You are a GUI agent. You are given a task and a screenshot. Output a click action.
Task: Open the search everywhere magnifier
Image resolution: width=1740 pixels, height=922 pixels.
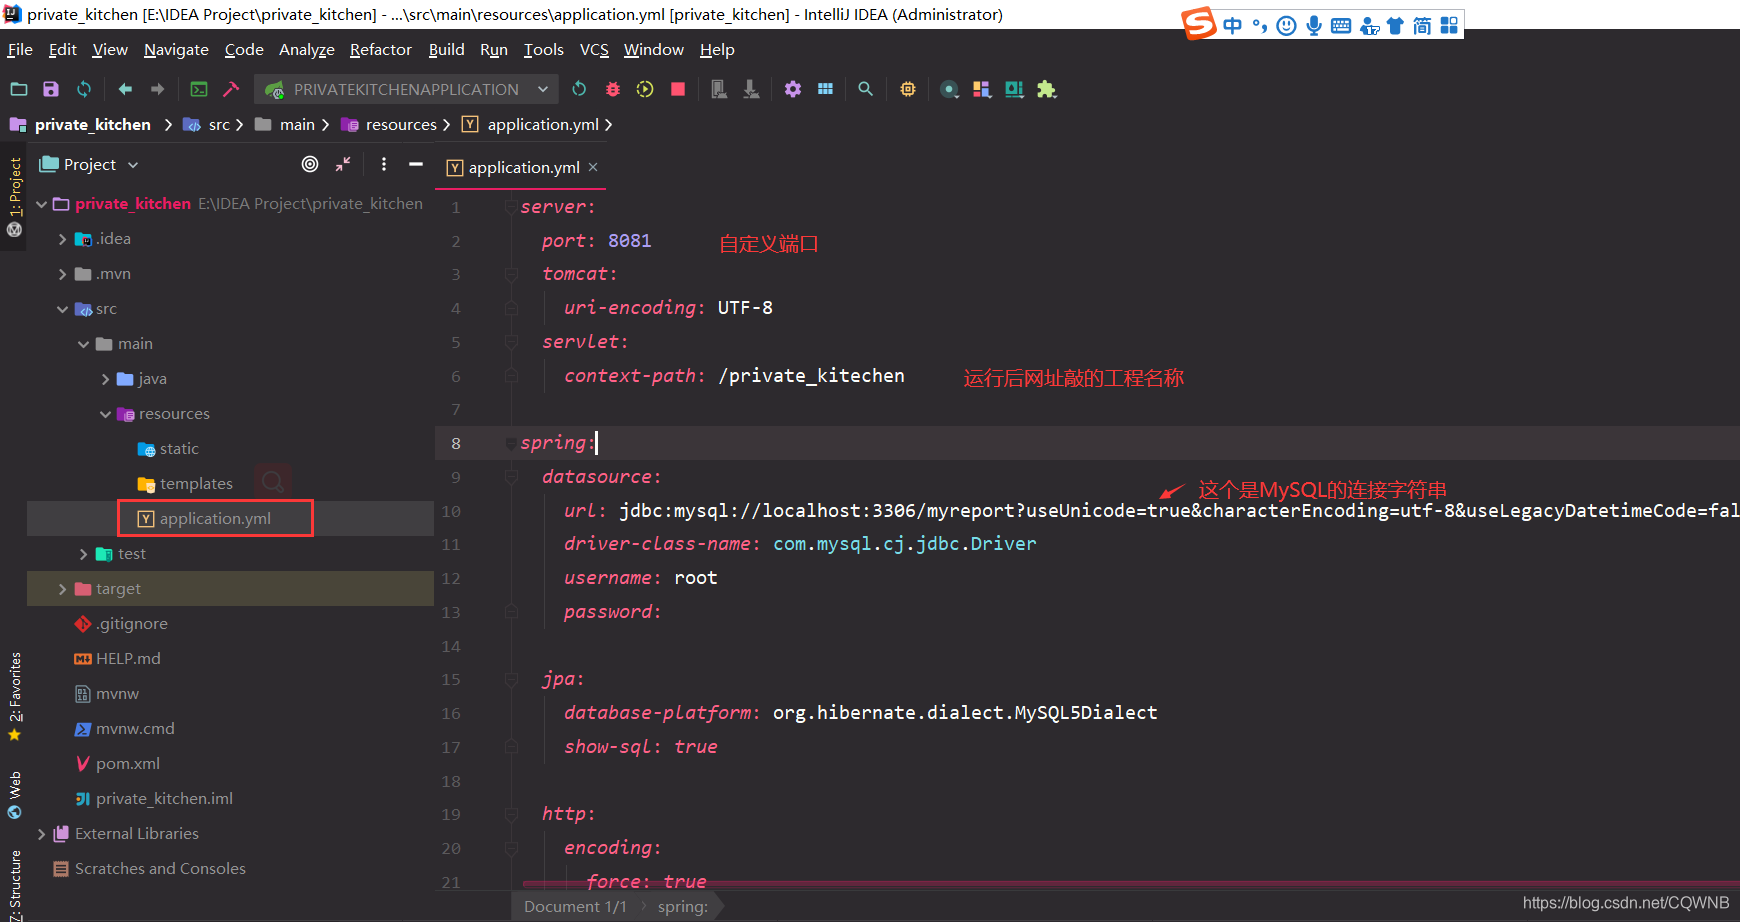point(866,89)
